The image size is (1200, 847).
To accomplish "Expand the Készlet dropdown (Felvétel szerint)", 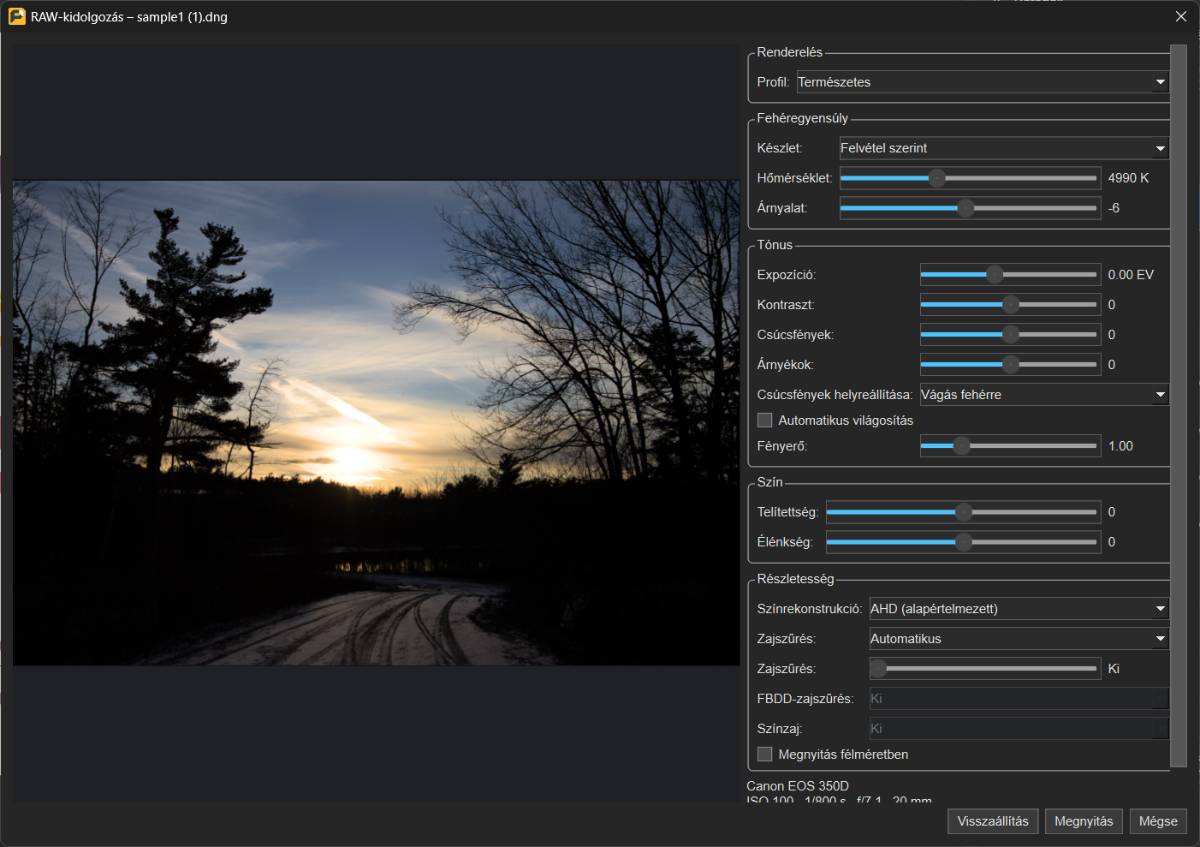I will 1004,148.
